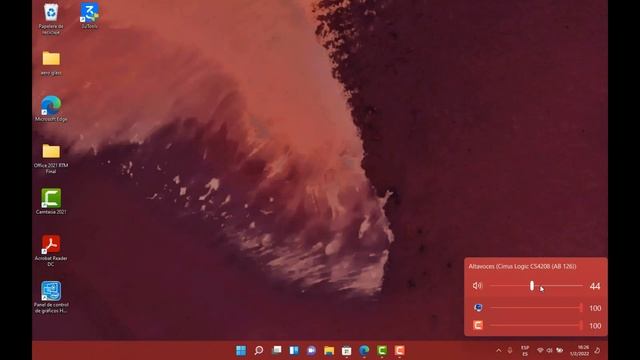The height and width of the screenshot is (360, 640).
Task: Open Microsoft Edge from the taskbar
Action: pyautogui.click(x=364, y=350)
